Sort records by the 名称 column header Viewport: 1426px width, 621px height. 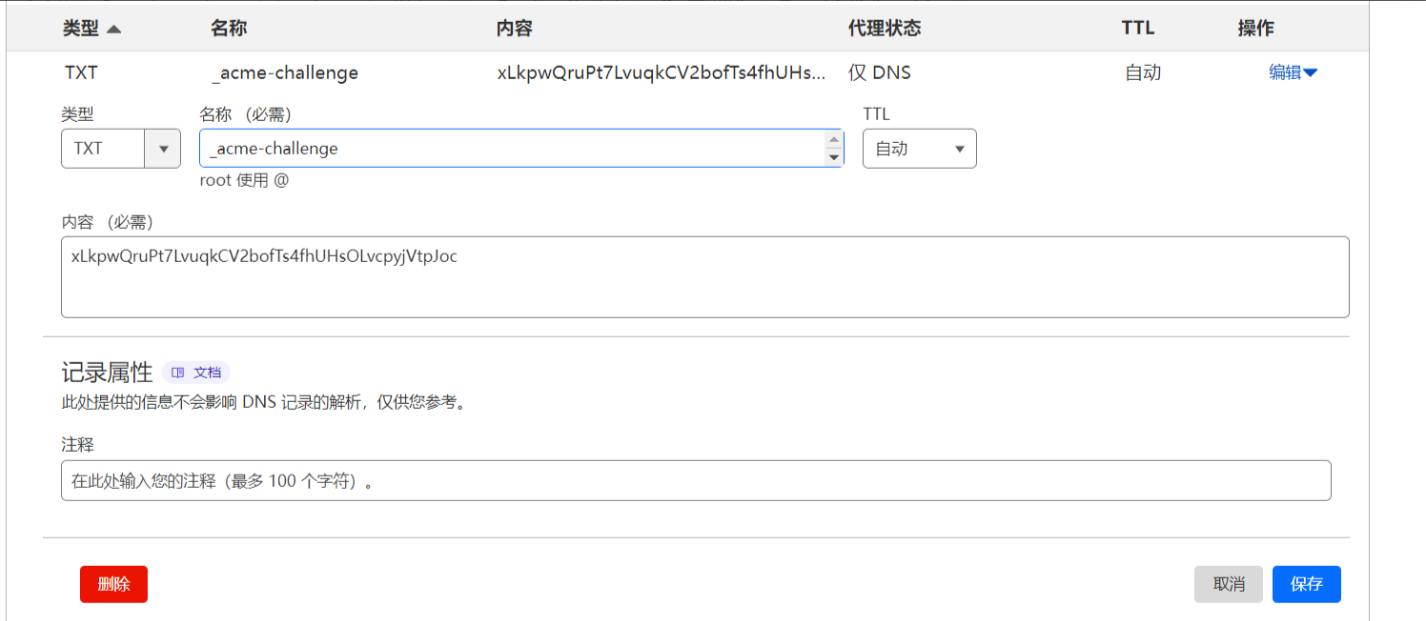coord(228,28)
